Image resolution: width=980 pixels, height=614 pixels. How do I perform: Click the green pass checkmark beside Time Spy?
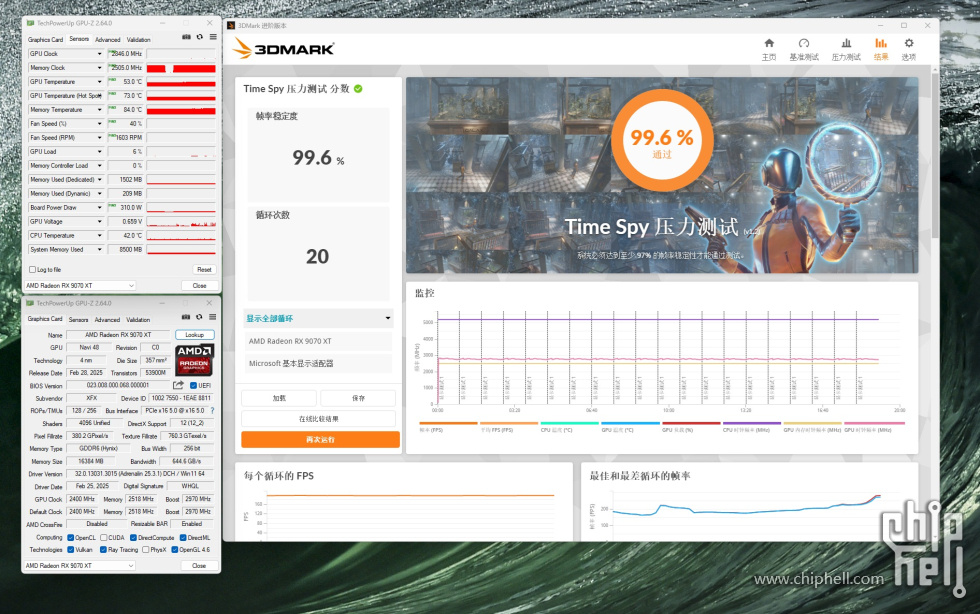point(358,89)
